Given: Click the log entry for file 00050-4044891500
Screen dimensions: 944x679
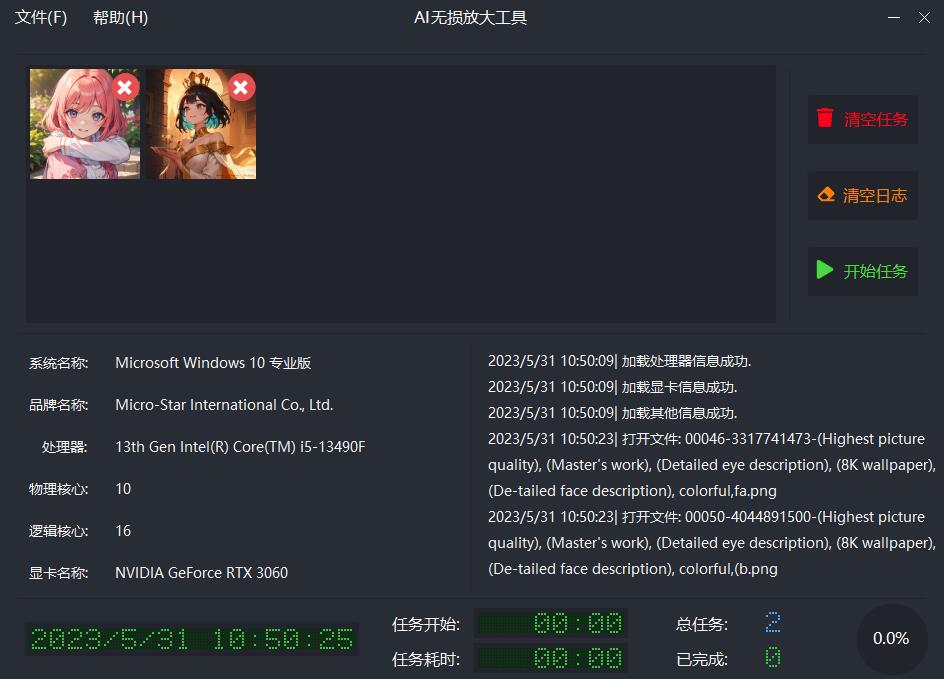Looking at the screenshot, I should pyautogui.click(x=712, y=543).
